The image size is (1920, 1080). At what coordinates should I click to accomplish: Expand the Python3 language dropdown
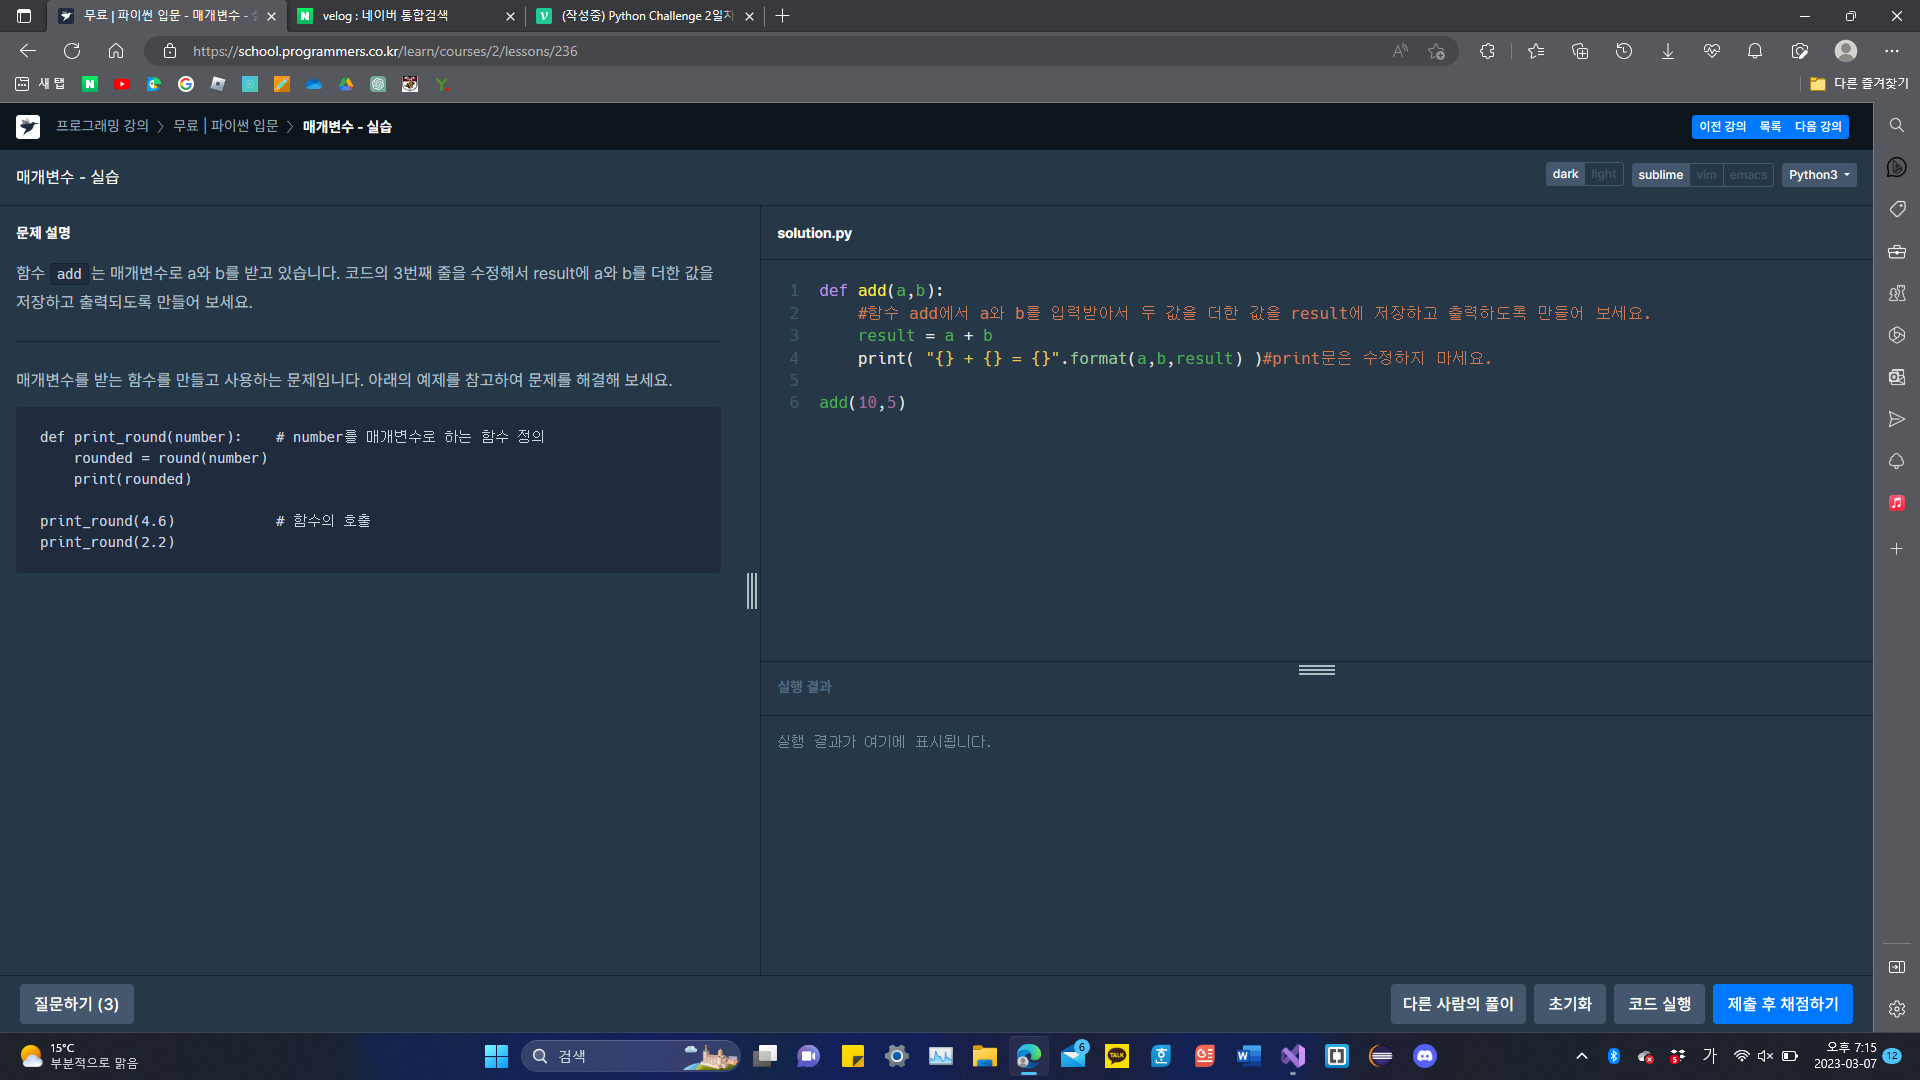tap(1818, 175)
